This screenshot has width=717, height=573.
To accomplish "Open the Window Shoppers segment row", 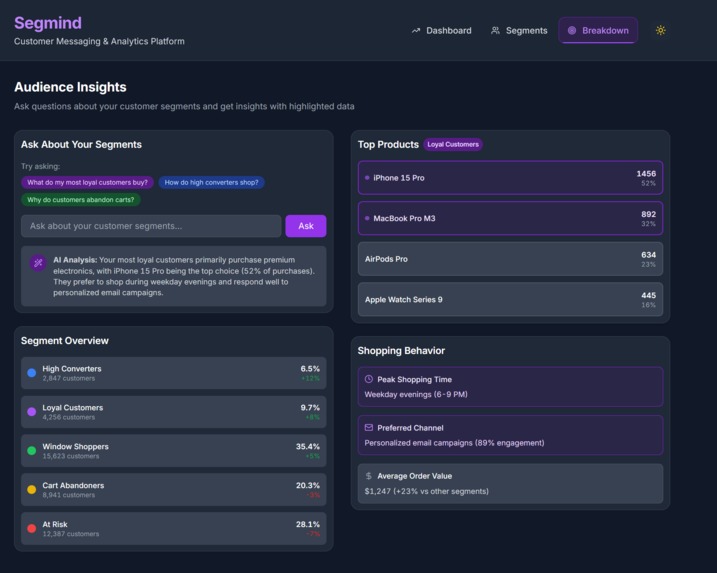I will 174,451.
